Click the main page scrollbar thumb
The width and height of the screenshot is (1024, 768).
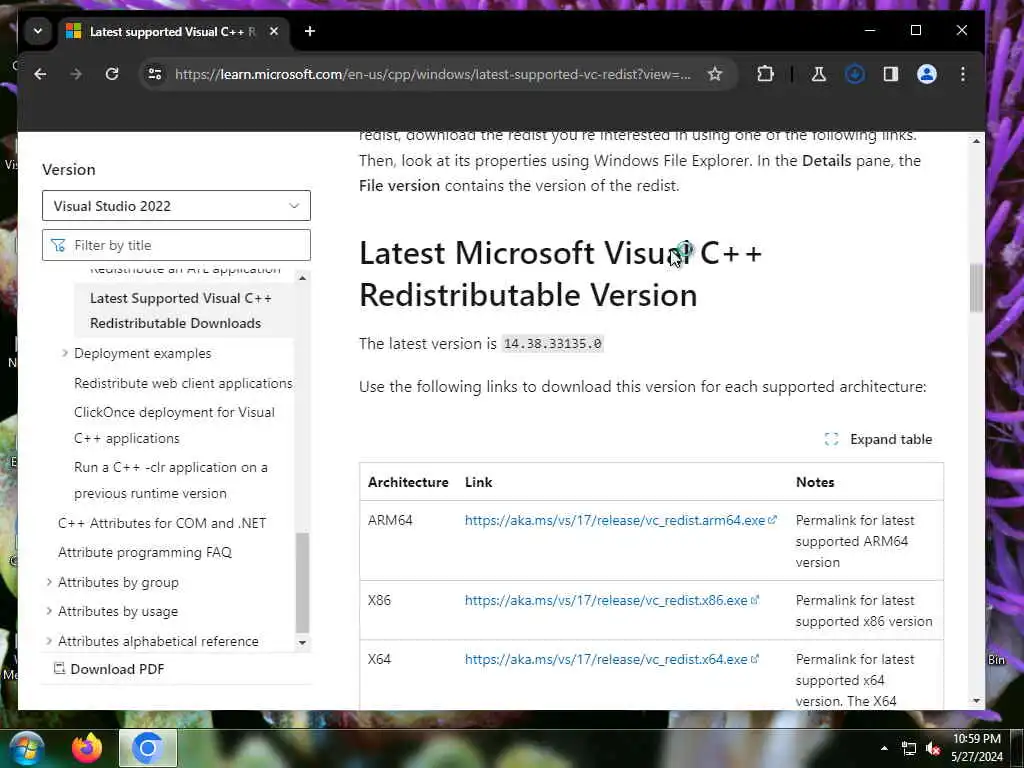pyautogui.click(x=976, y=287)
